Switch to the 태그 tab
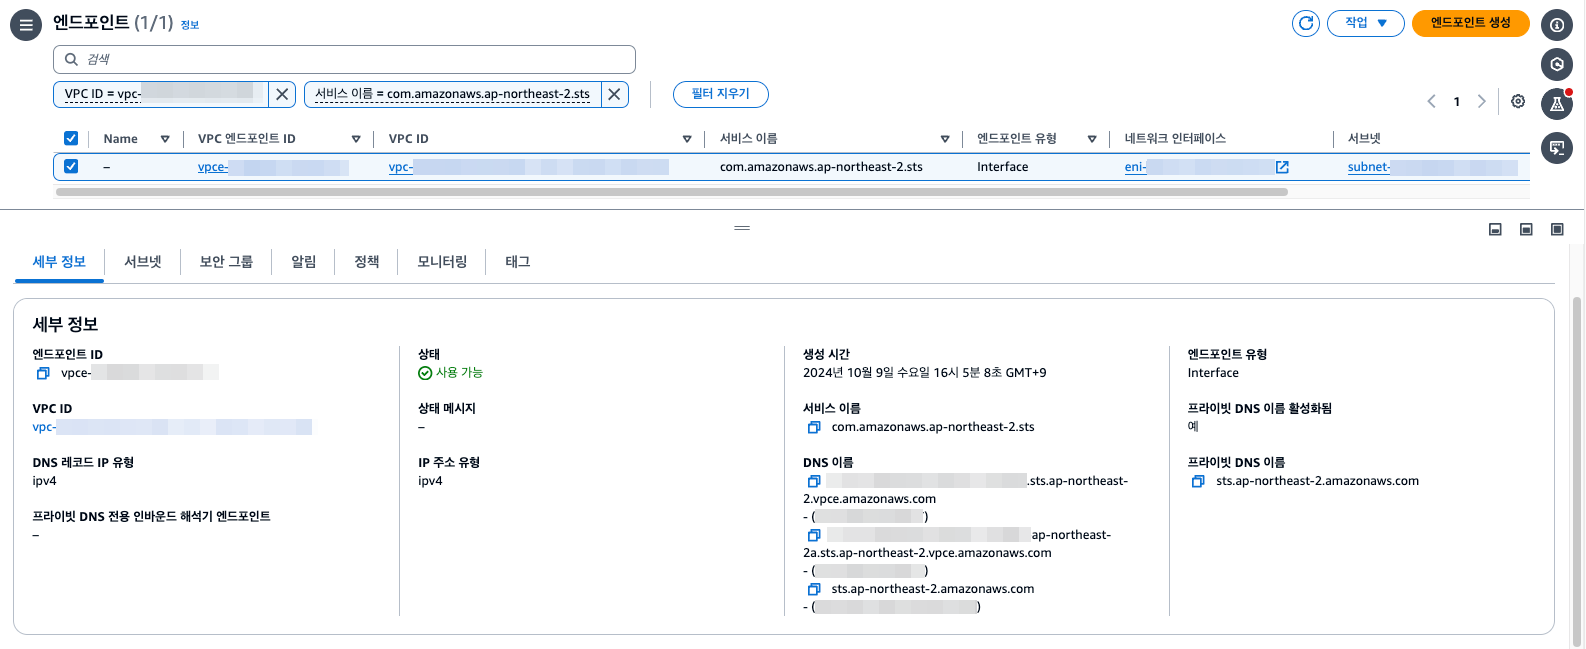Screen dimensions: 1586x649 click(x=518, y=262)
